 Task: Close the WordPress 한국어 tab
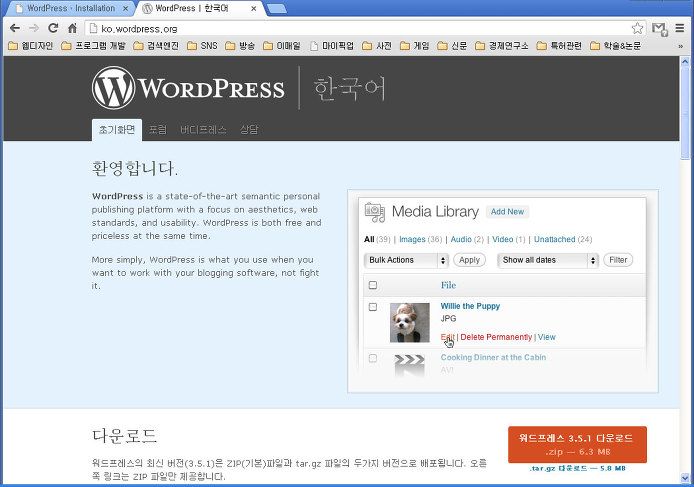pos(254,8)
